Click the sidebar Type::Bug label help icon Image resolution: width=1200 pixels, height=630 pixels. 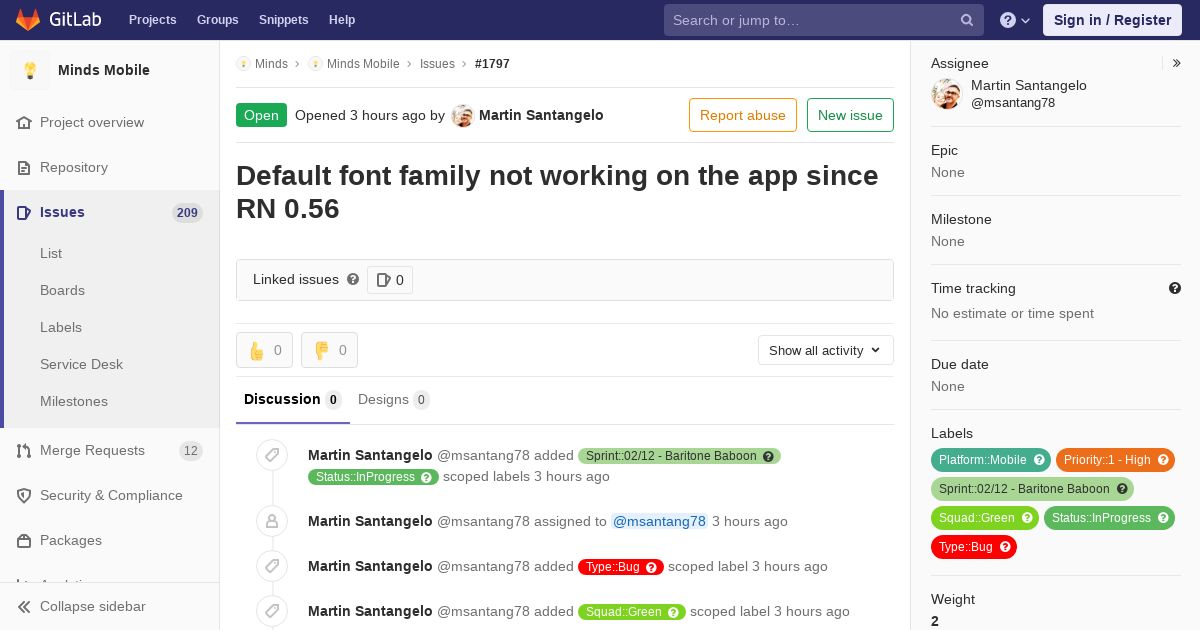1005,547
